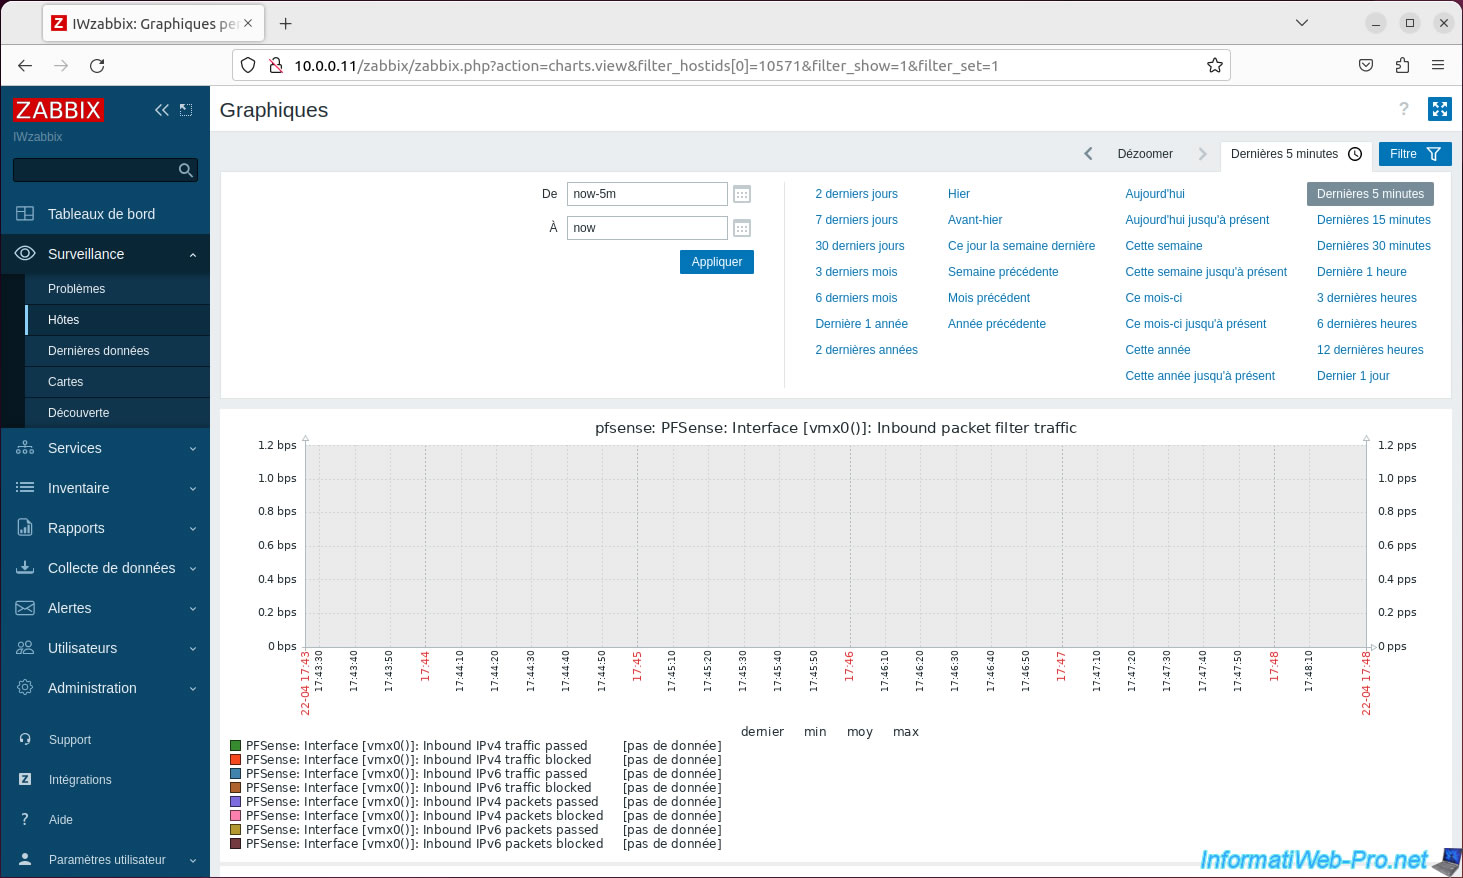Click the pink IPv4 packets blocked swatch
Screen dimensions: 1463x878
[x=236, y=816]
